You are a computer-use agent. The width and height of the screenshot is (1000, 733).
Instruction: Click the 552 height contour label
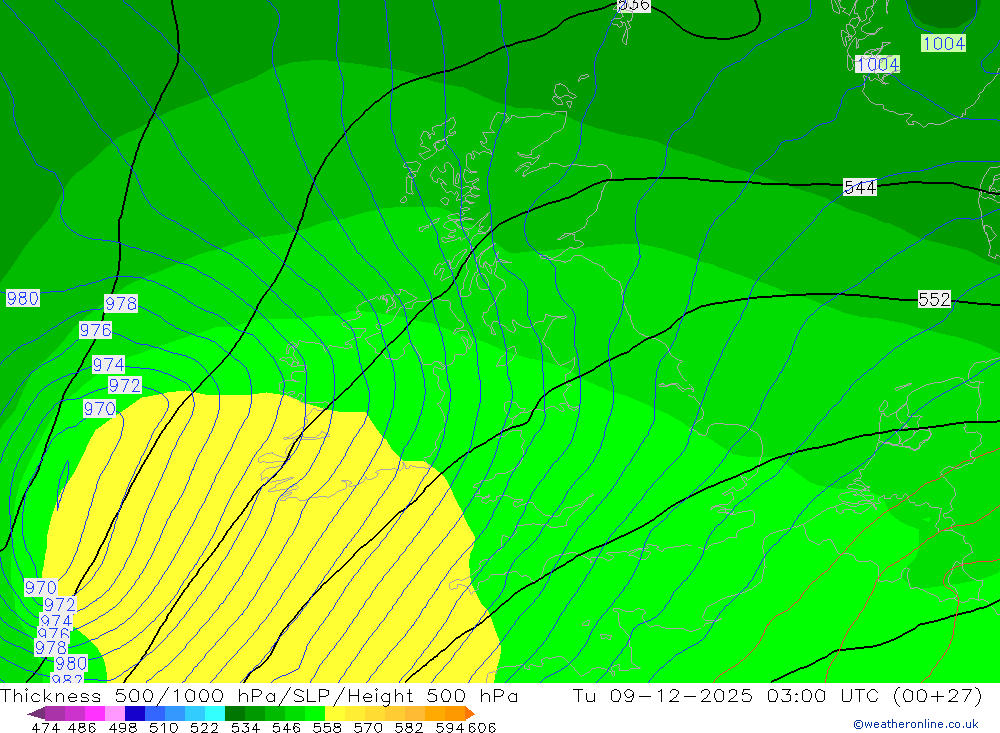[934, 299]
